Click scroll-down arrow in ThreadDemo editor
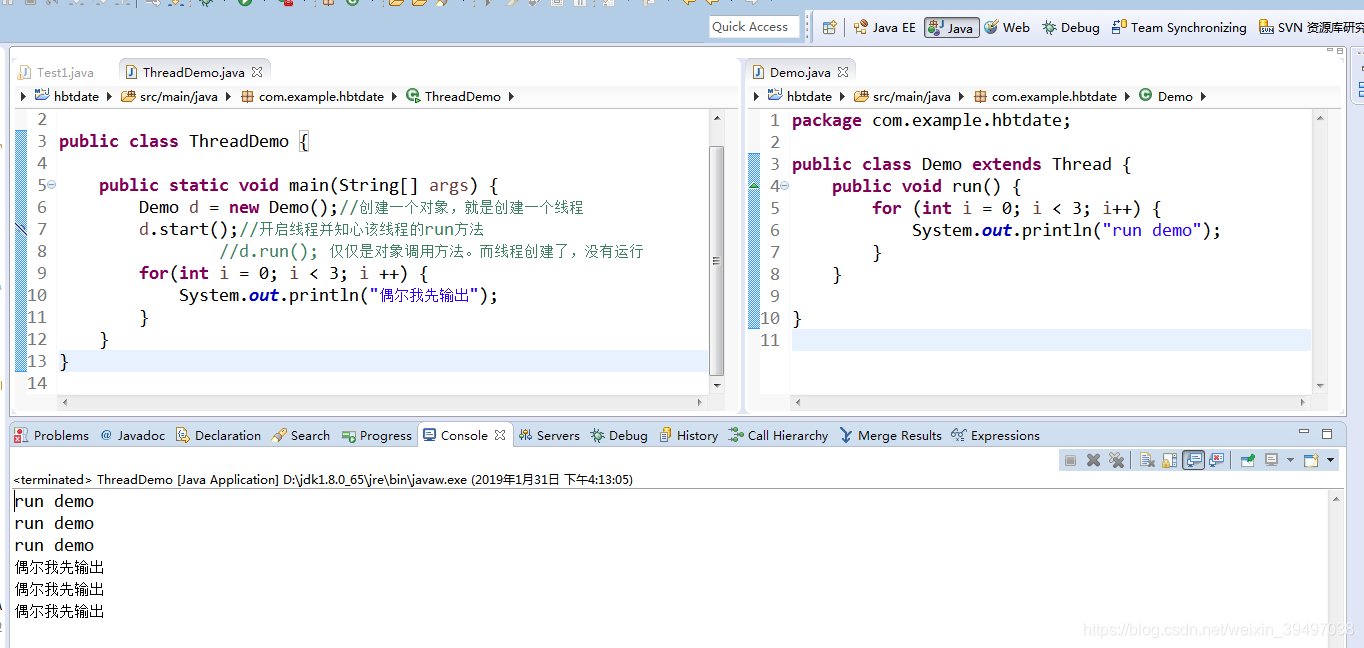Image resolution: width=1364 pixels, height=648 pixels. [x=716, y=384]
